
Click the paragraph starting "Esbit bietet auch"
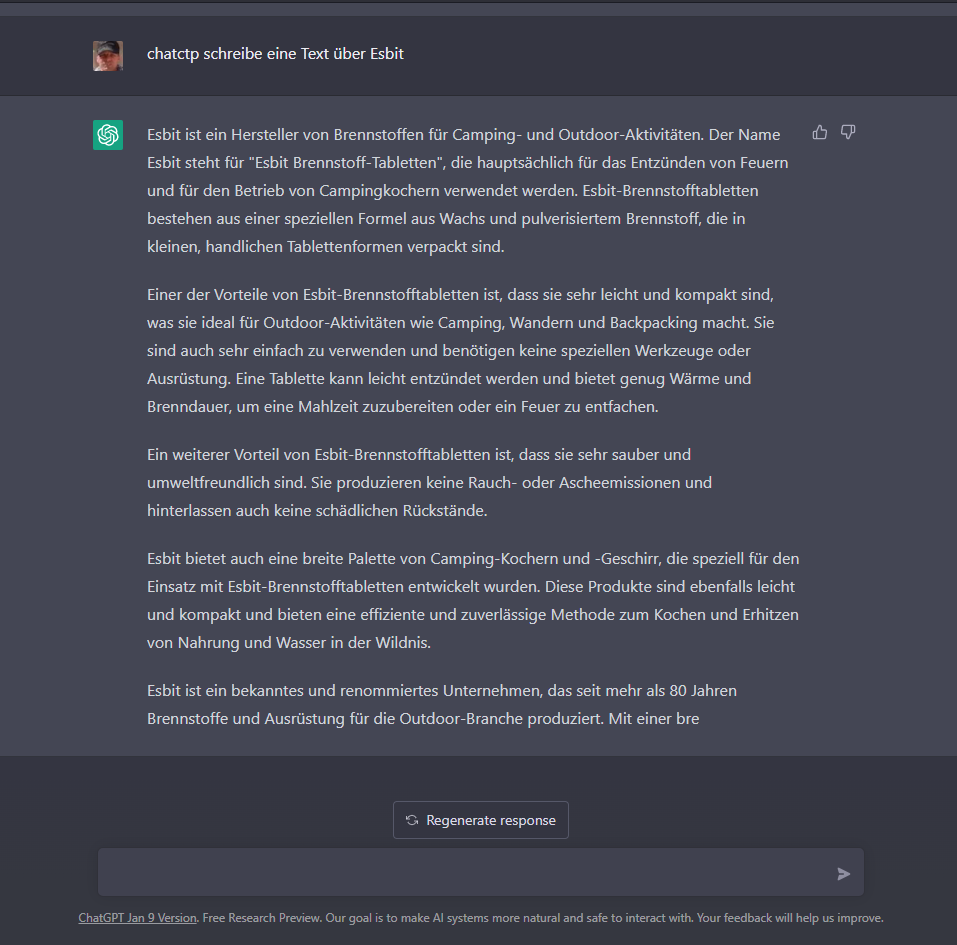coord(473,600)
